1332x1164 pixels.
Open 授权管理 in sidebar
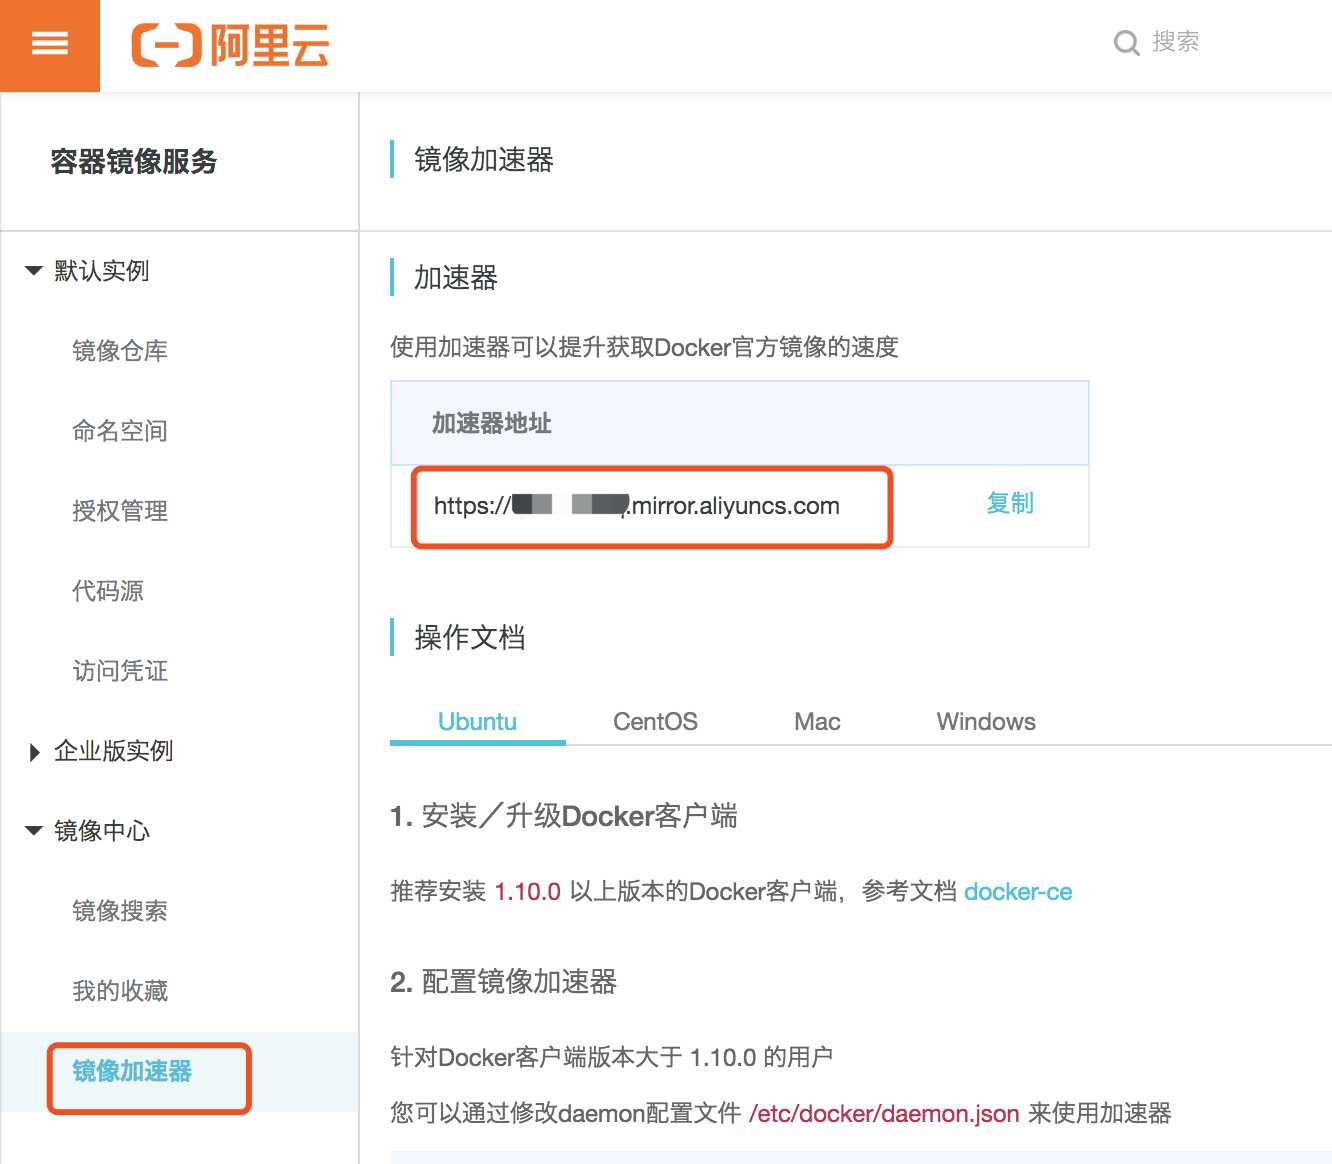tap(120, 511)
